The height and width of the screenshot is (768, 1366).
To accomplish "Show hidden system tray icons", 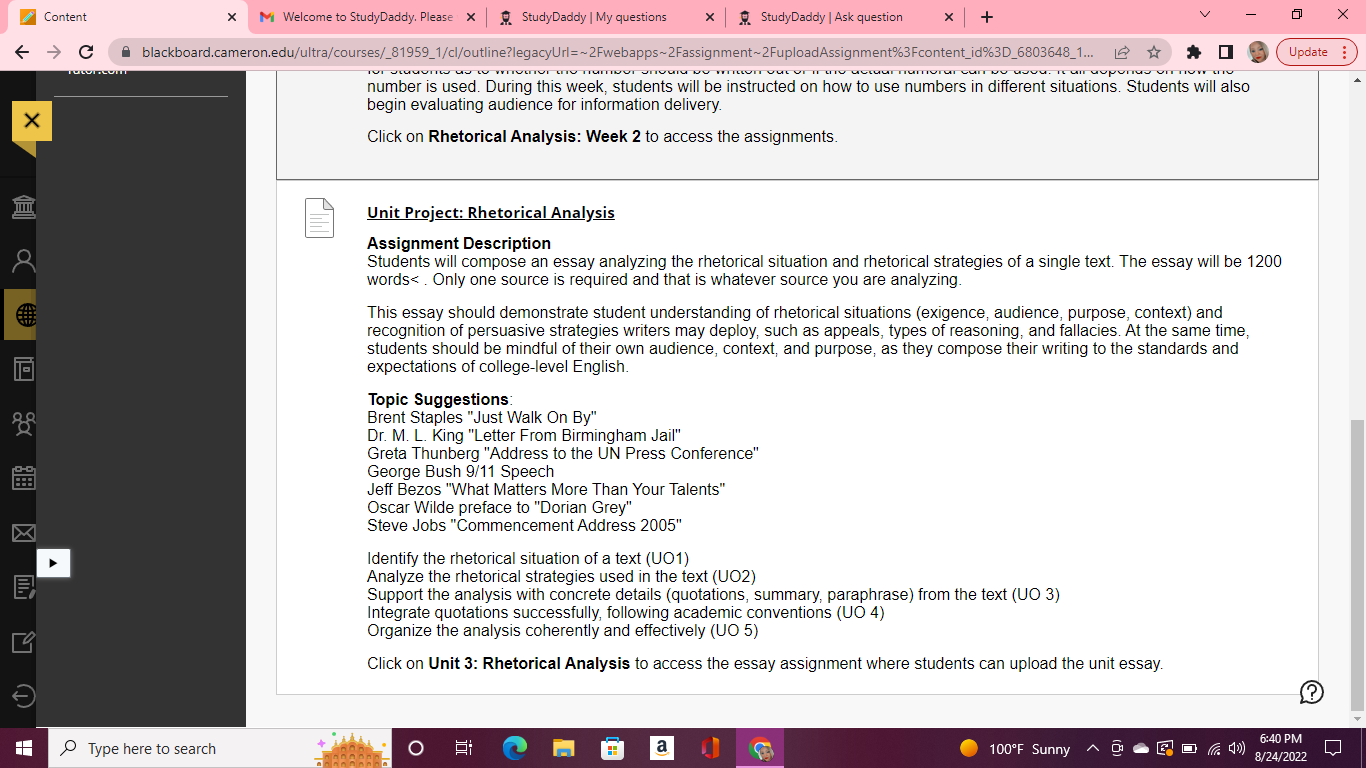I will pyautogui.click(x=1092, y=748).
